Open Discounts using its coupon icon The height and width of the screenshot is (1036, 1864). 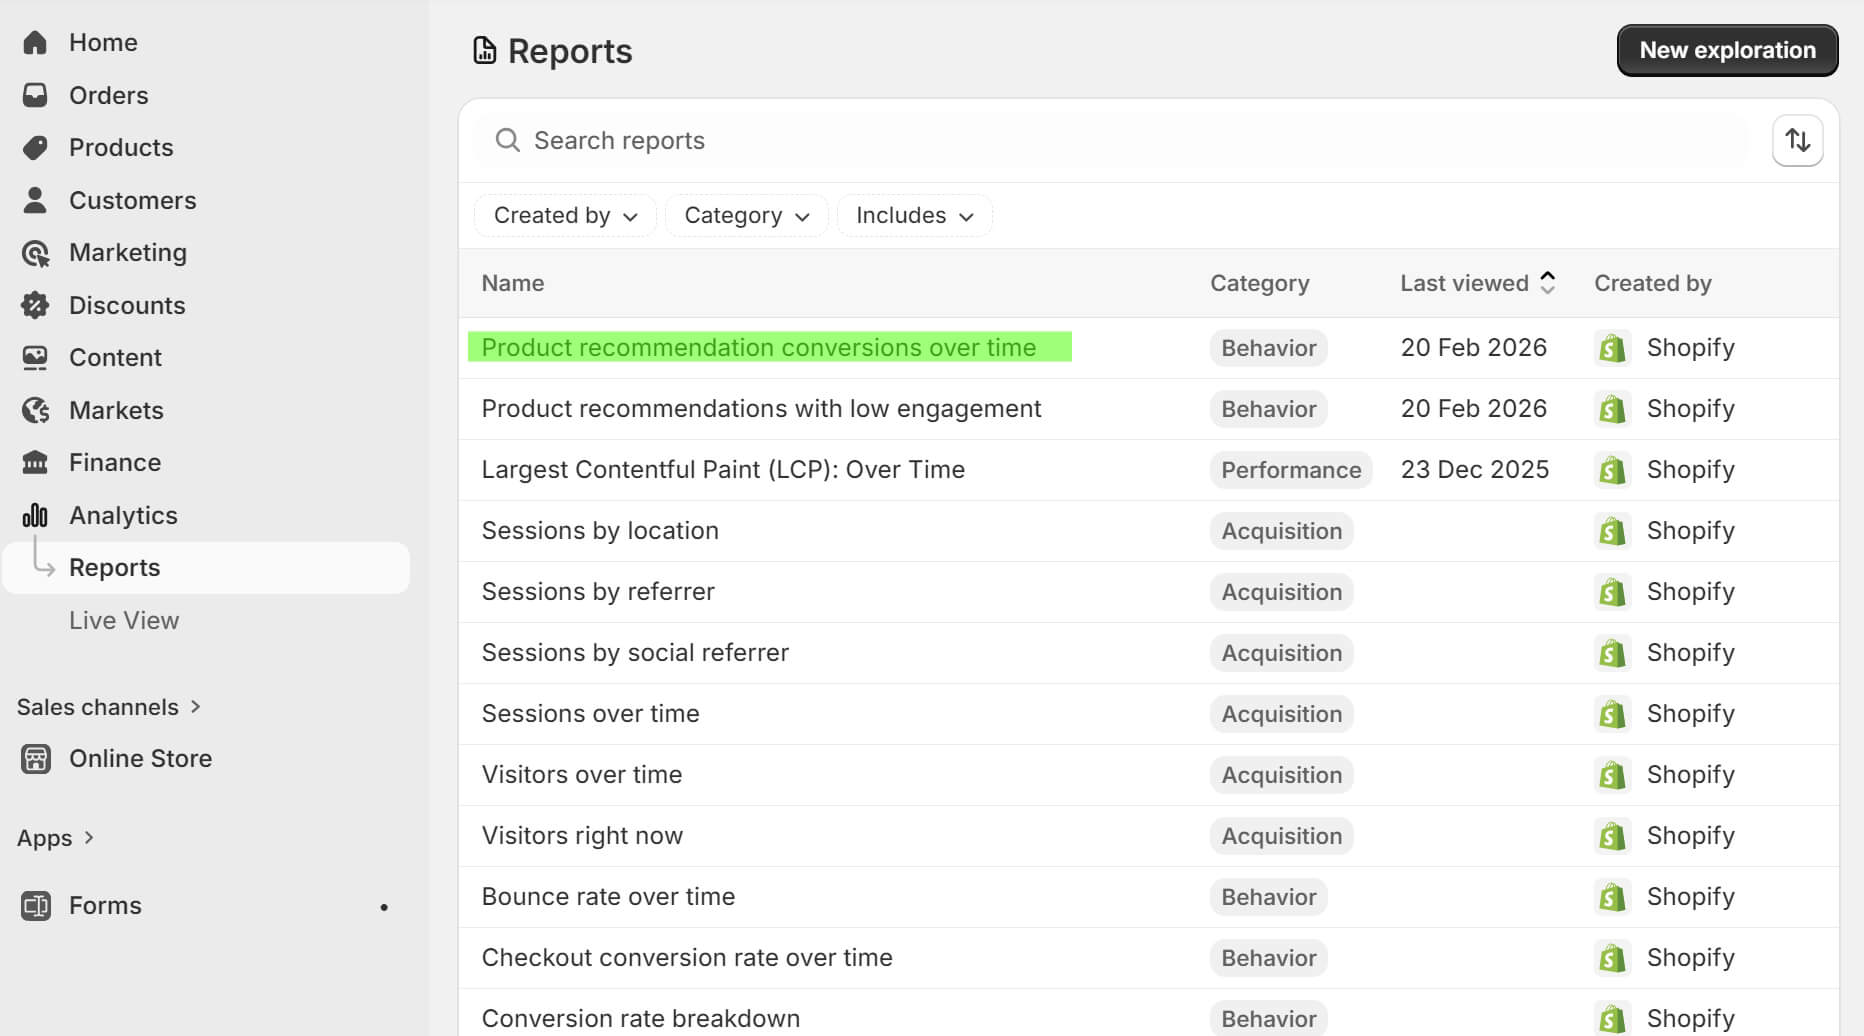point(35,305)
